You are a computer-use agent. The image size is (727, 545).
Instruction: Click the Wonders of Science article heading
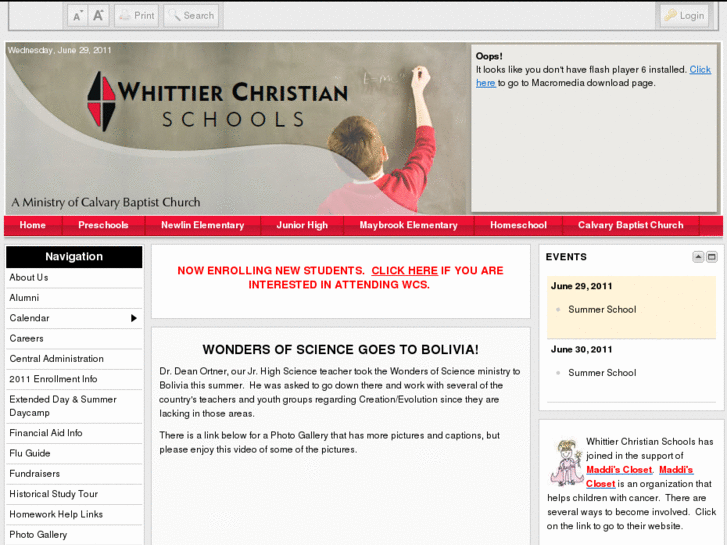click(x=340, y=350)
